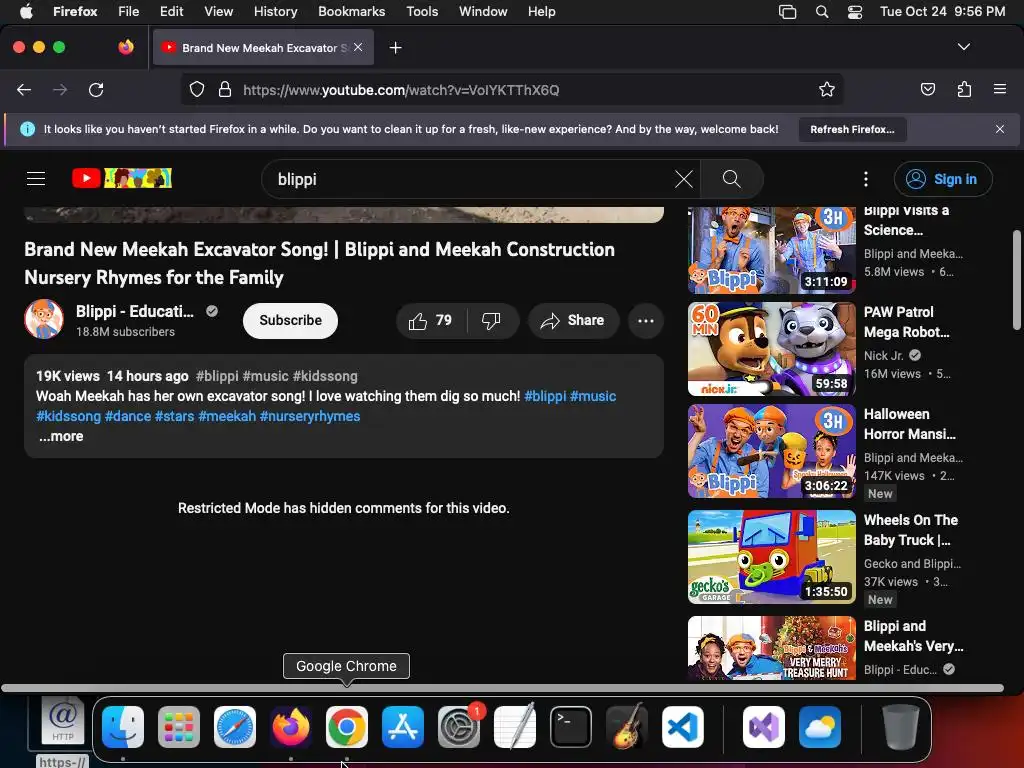Open the Apple menu
Image resolution: width=1024 pixels, height=768 pixels.
coord(26,12)
